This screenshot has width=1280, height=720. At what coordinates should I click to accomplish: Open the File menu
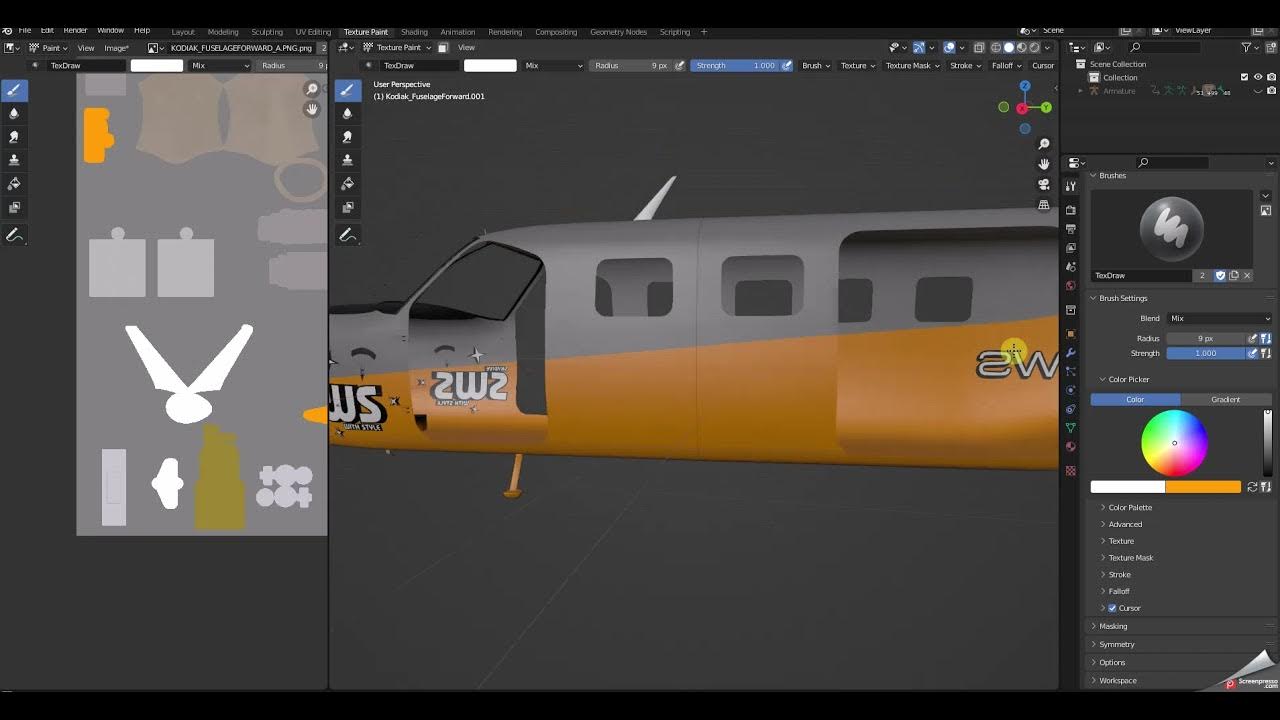(x=25, y=31)
